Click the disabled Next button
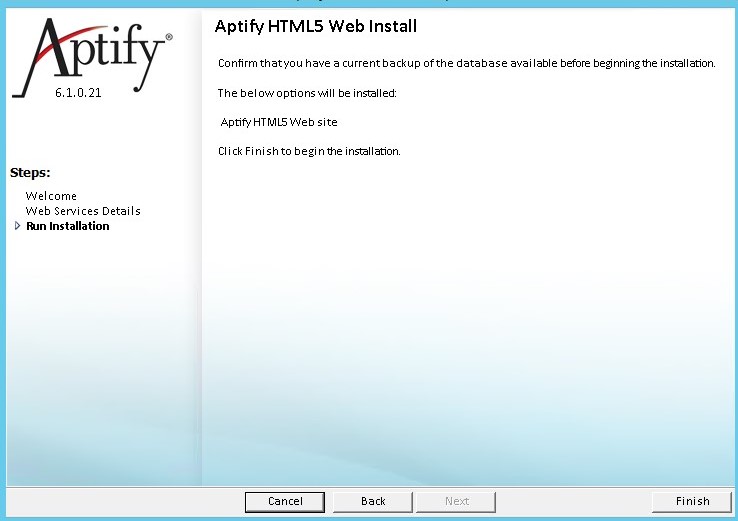The image size is (738, 521). pyautogui.click(x=456, y=502)
